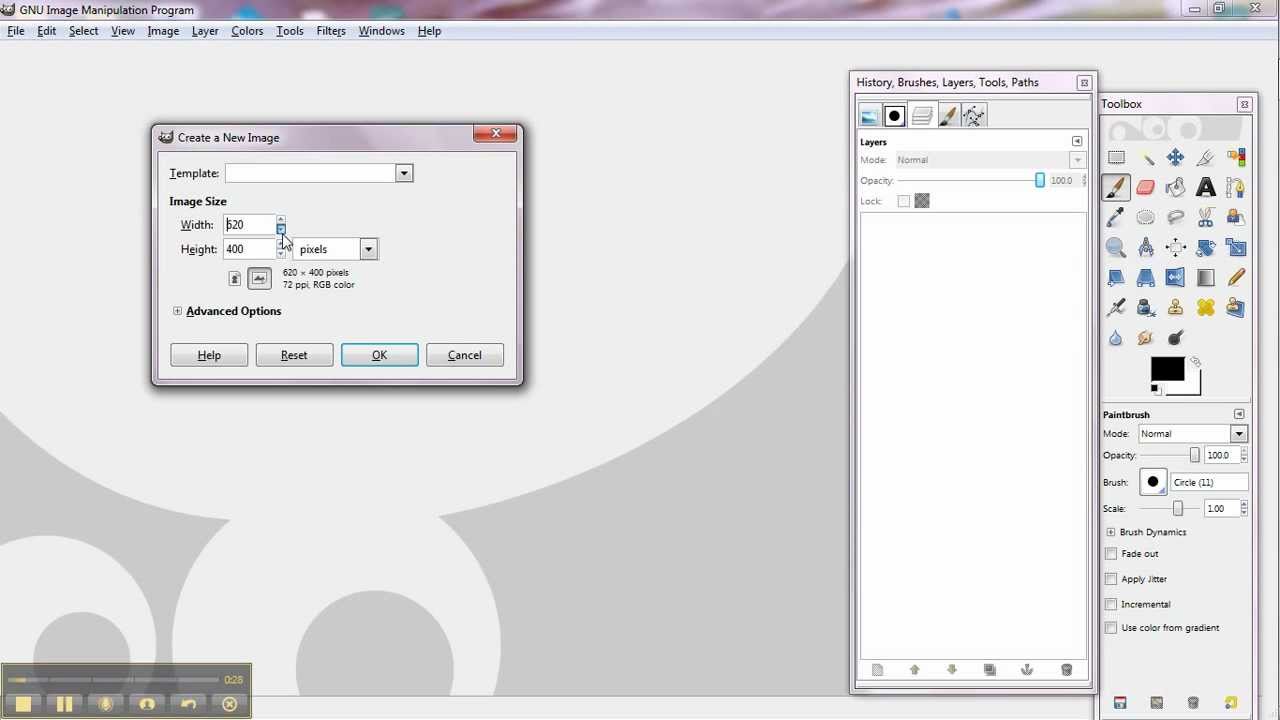Click the black foreground color swatch
This screenshot has height=720, width=1280.
pyautogui.click(x=1166, y=369)
